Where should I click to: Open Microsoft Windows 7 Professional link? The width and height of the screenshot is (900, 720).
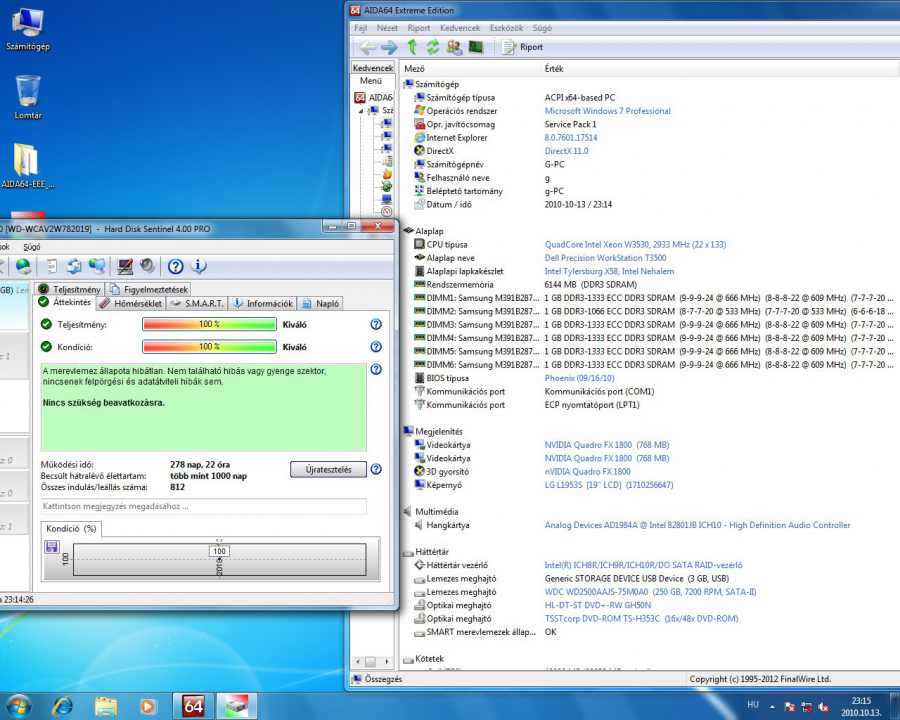607,111
